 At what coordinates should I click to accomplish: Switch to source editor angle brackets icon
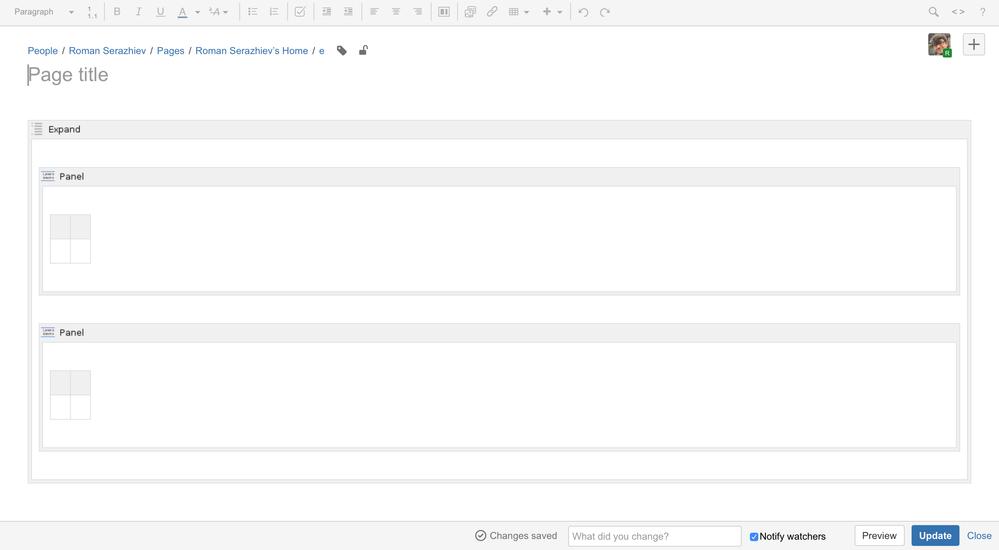pyautogui.click(x=958, y=12)
